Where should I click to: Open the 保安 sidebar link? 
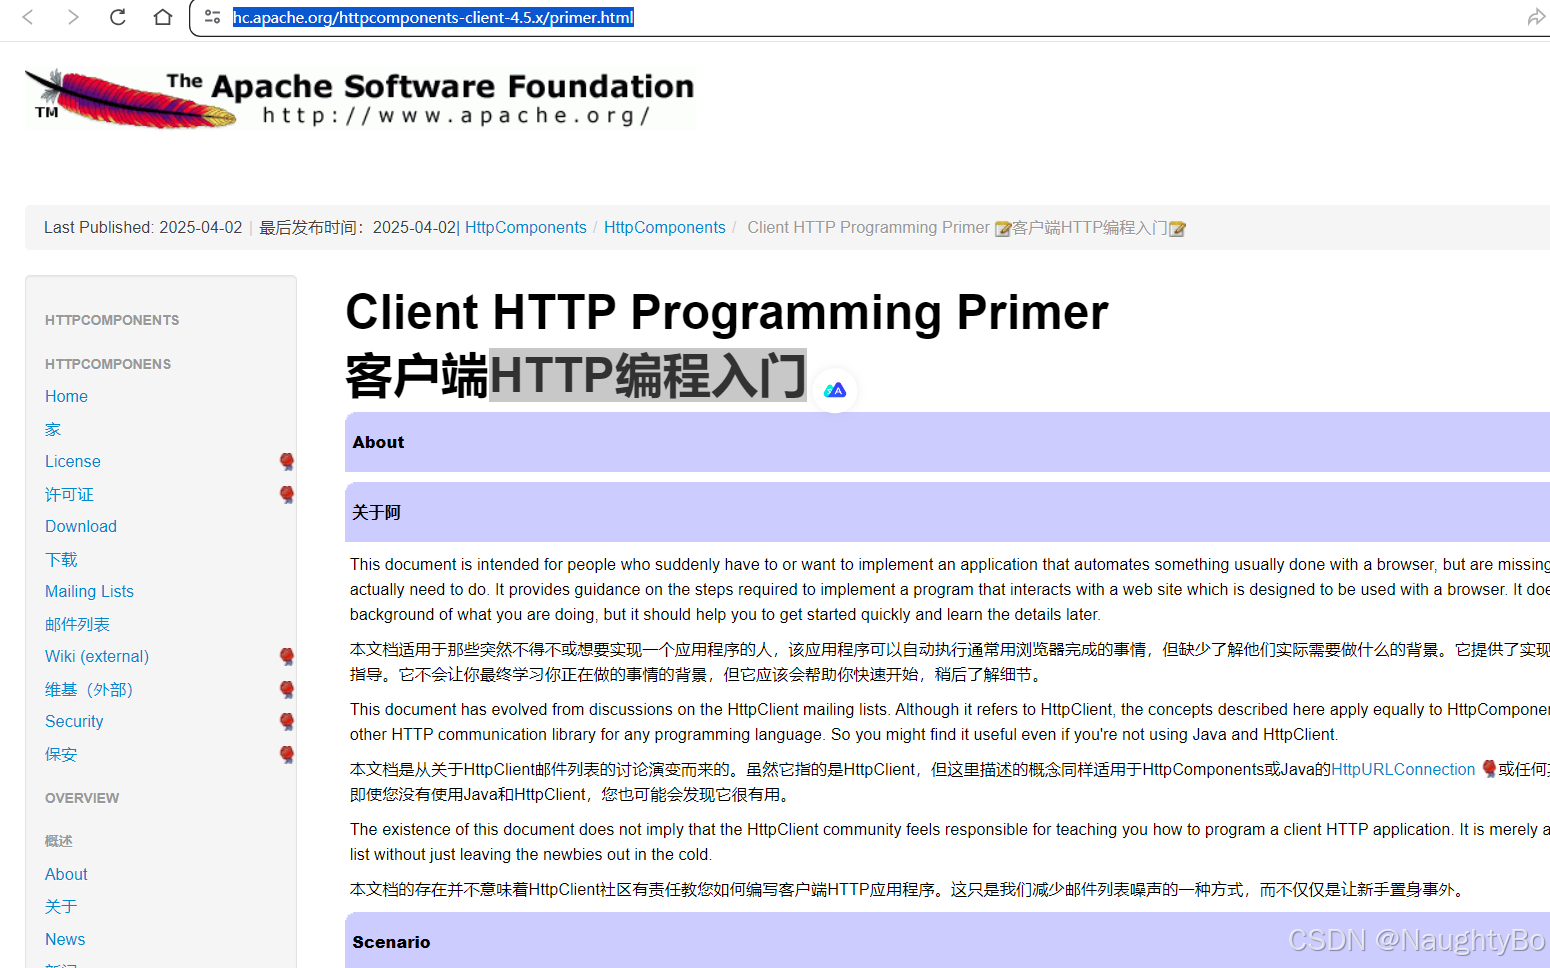(61, 754)
